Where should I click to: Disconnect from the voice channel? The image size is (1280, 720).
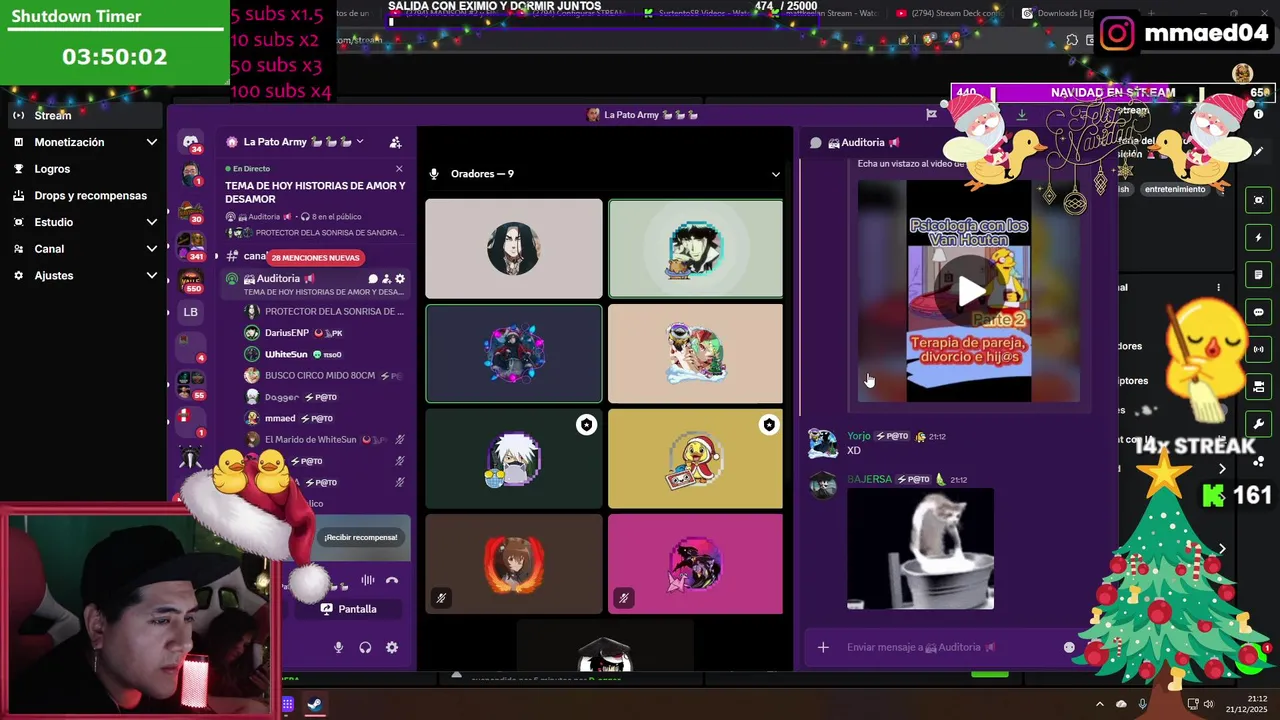[392, 580]
